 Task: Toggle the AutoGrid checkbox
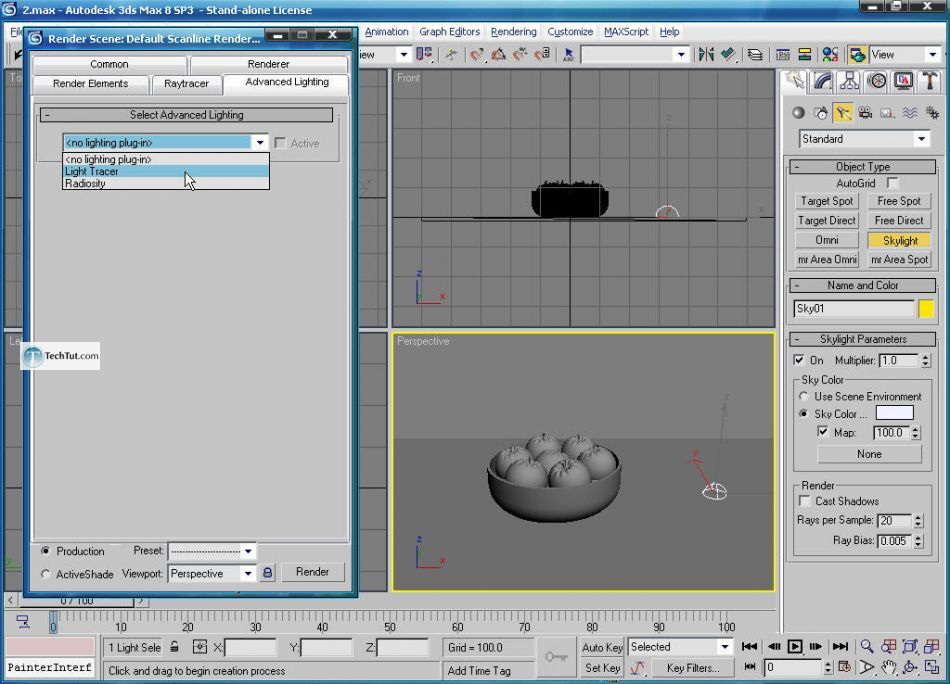892,182
